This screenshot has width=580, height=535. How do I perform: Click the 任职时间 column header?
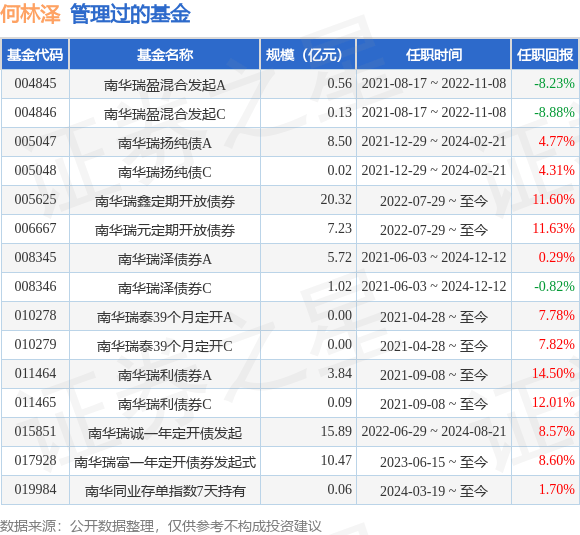click(434, 55)
